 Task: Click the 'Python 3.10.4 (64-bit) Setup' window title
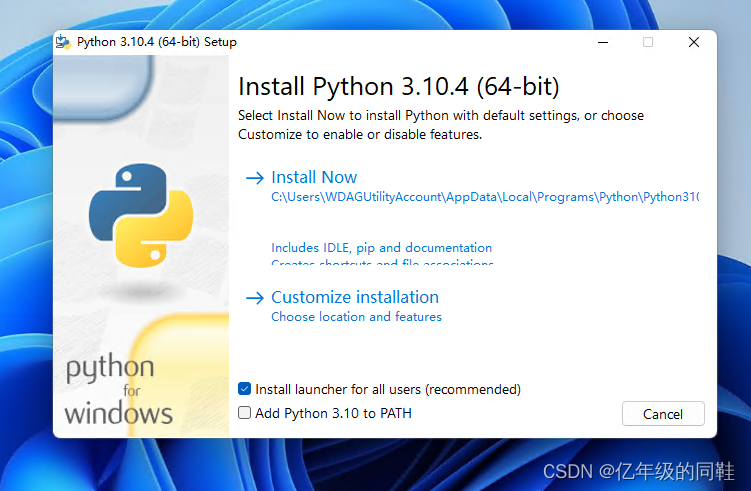157,42
